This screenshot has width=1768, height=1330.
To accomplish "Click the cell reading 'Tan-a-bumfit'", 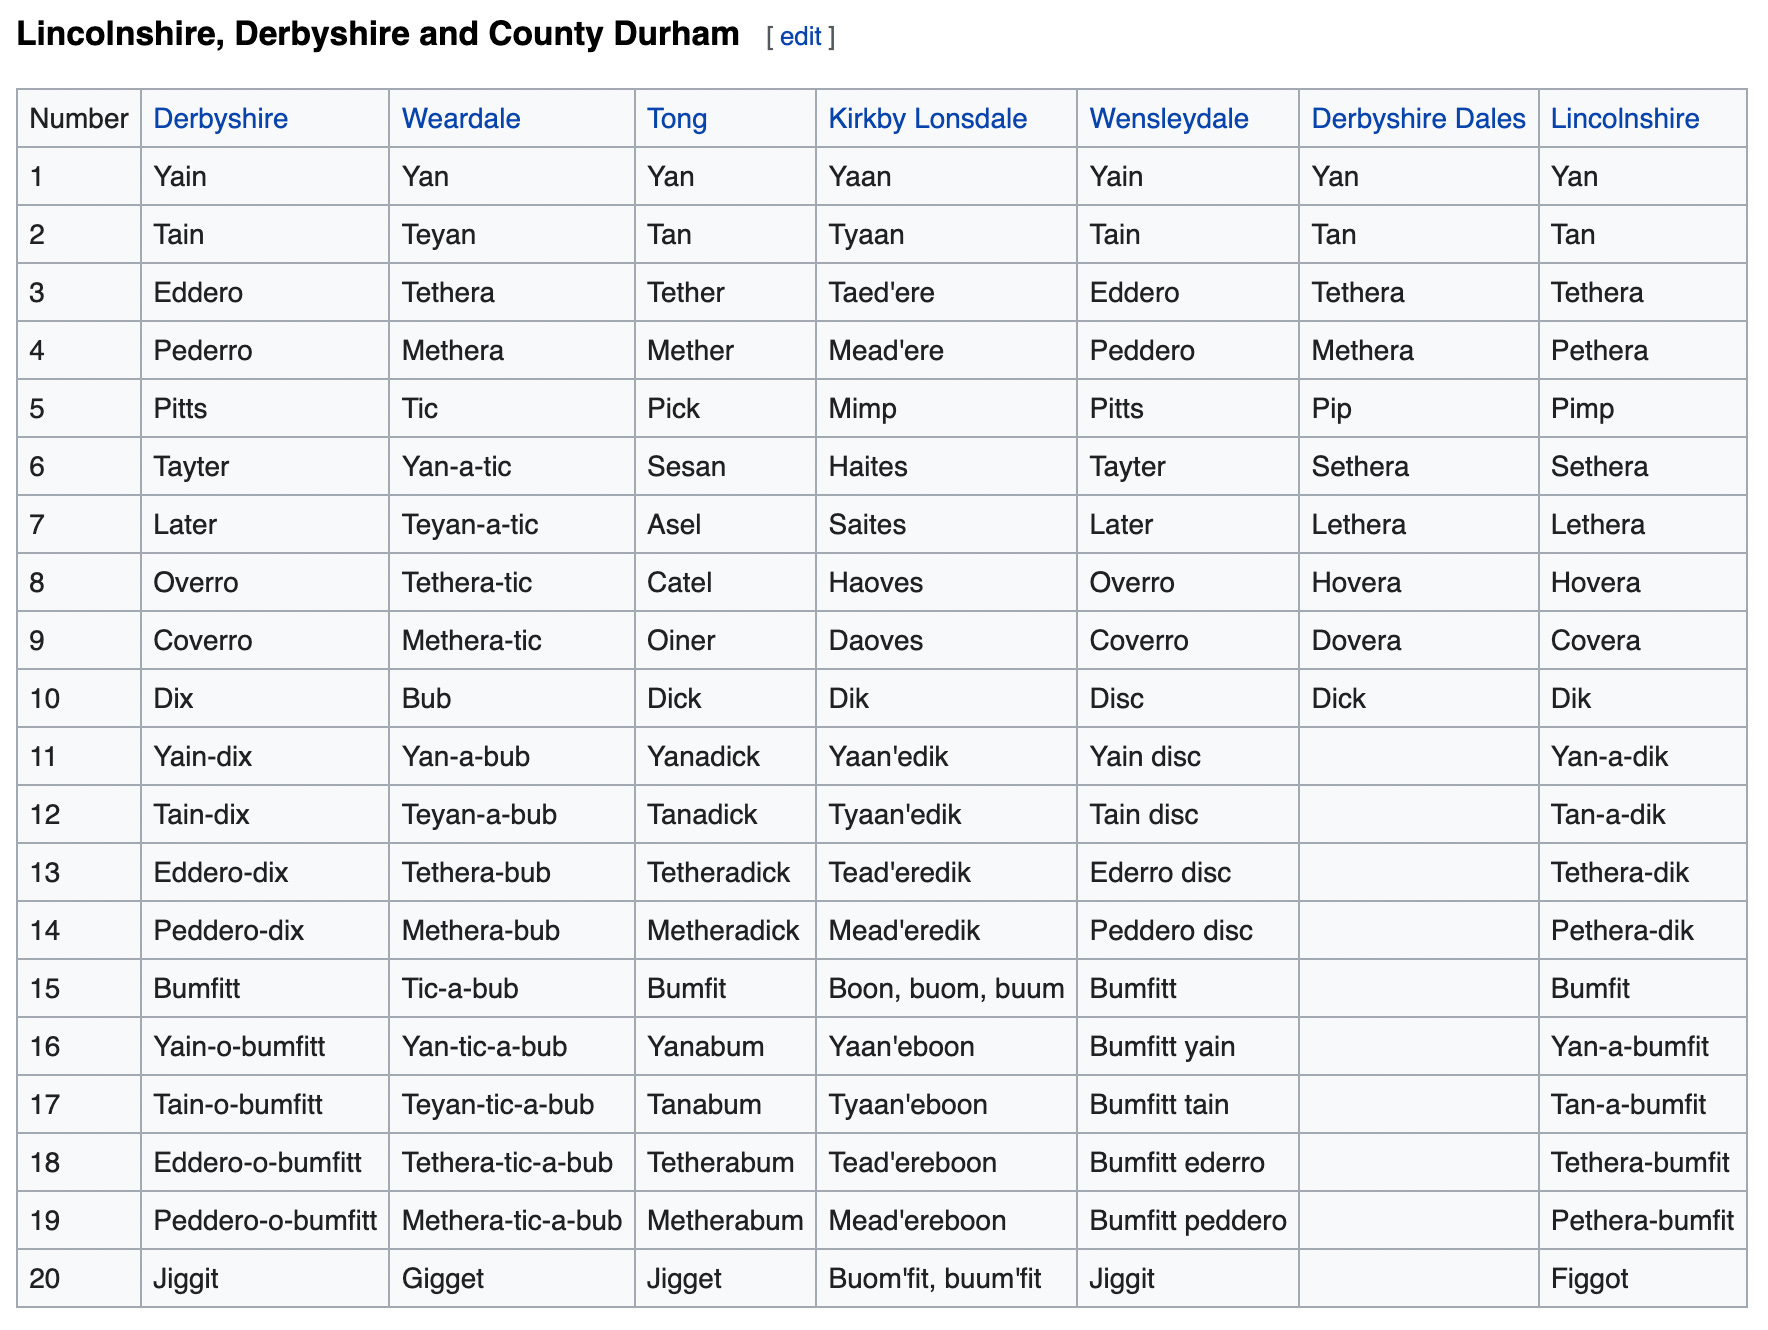I will click(1643, 1105).
